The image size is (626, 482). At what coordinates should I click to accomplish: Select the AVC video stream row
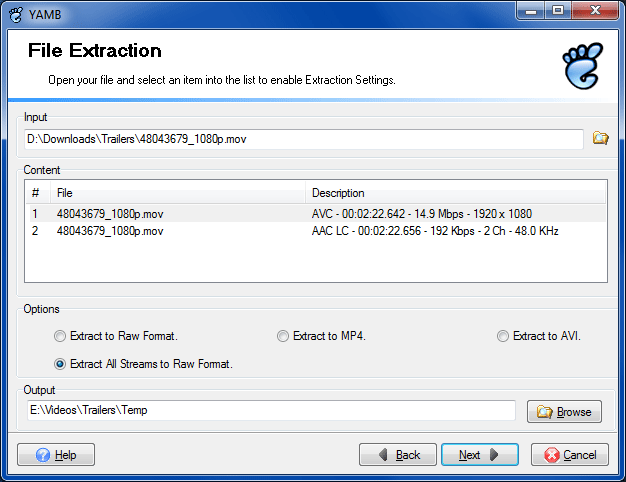317,214
